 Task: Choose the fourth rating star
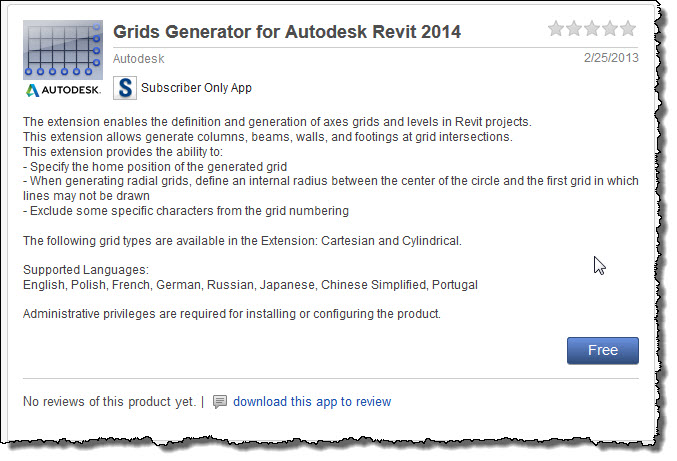(610, 29)
